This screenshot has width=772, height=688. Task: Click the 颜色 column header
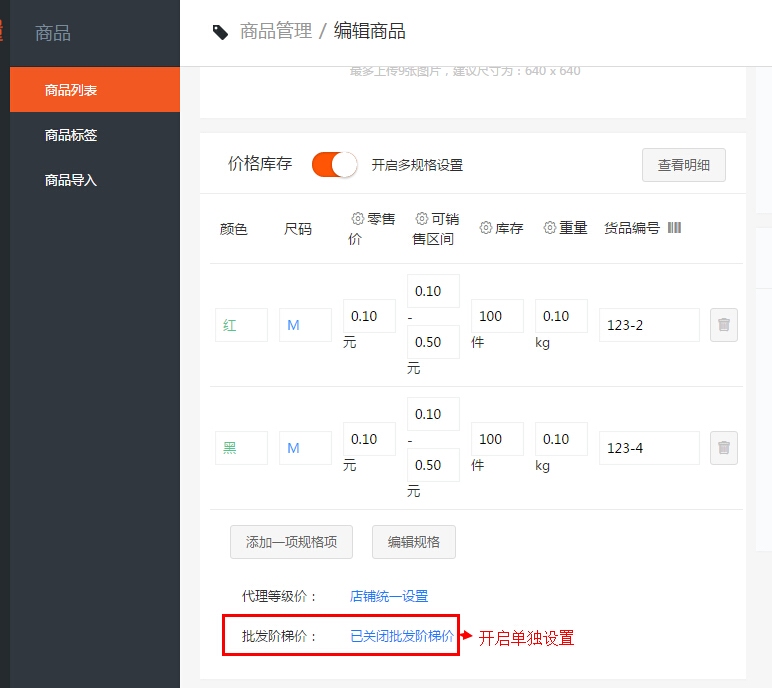point(233,229)
